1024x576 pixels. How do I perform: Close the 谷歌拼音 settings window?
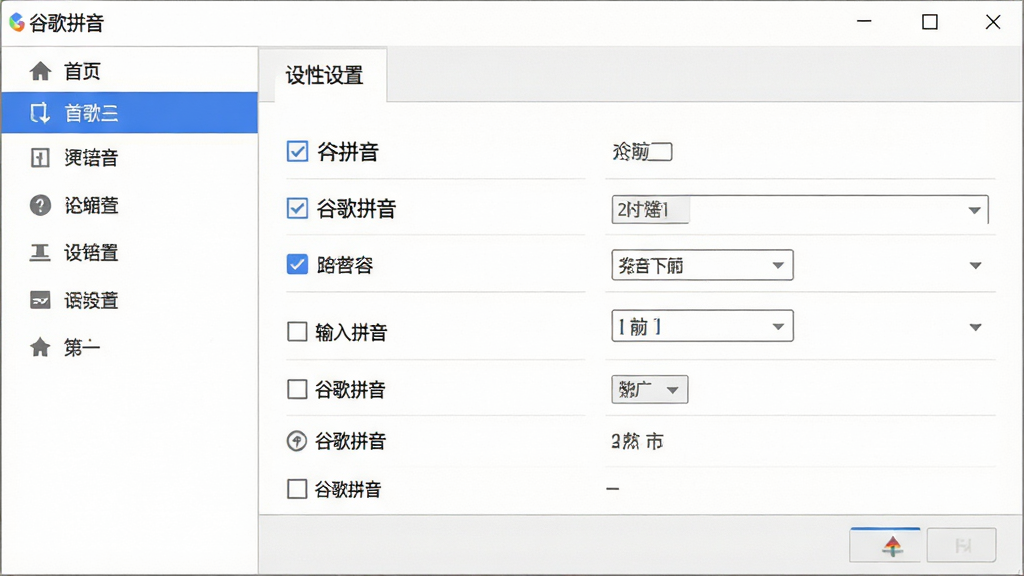click(x=993, y=22)
